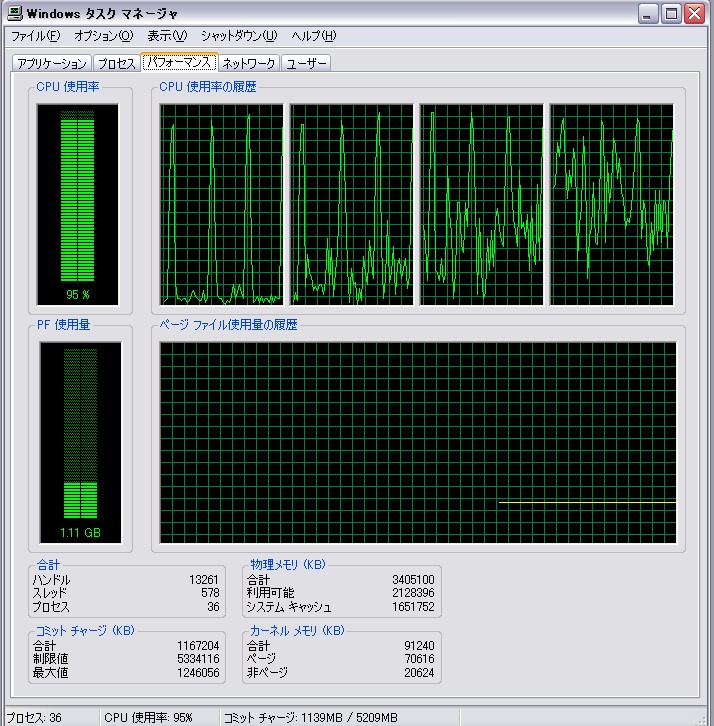Click the third CPU history graph
714x726 pixels.
pyautogui.click(x=482, y=205)
